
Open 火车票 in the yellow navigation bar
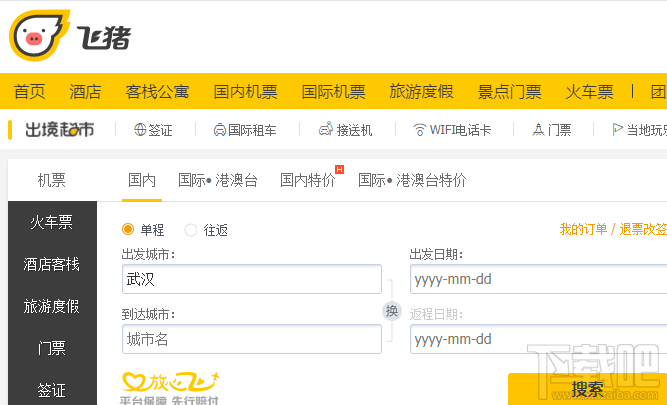coord(590,91)
